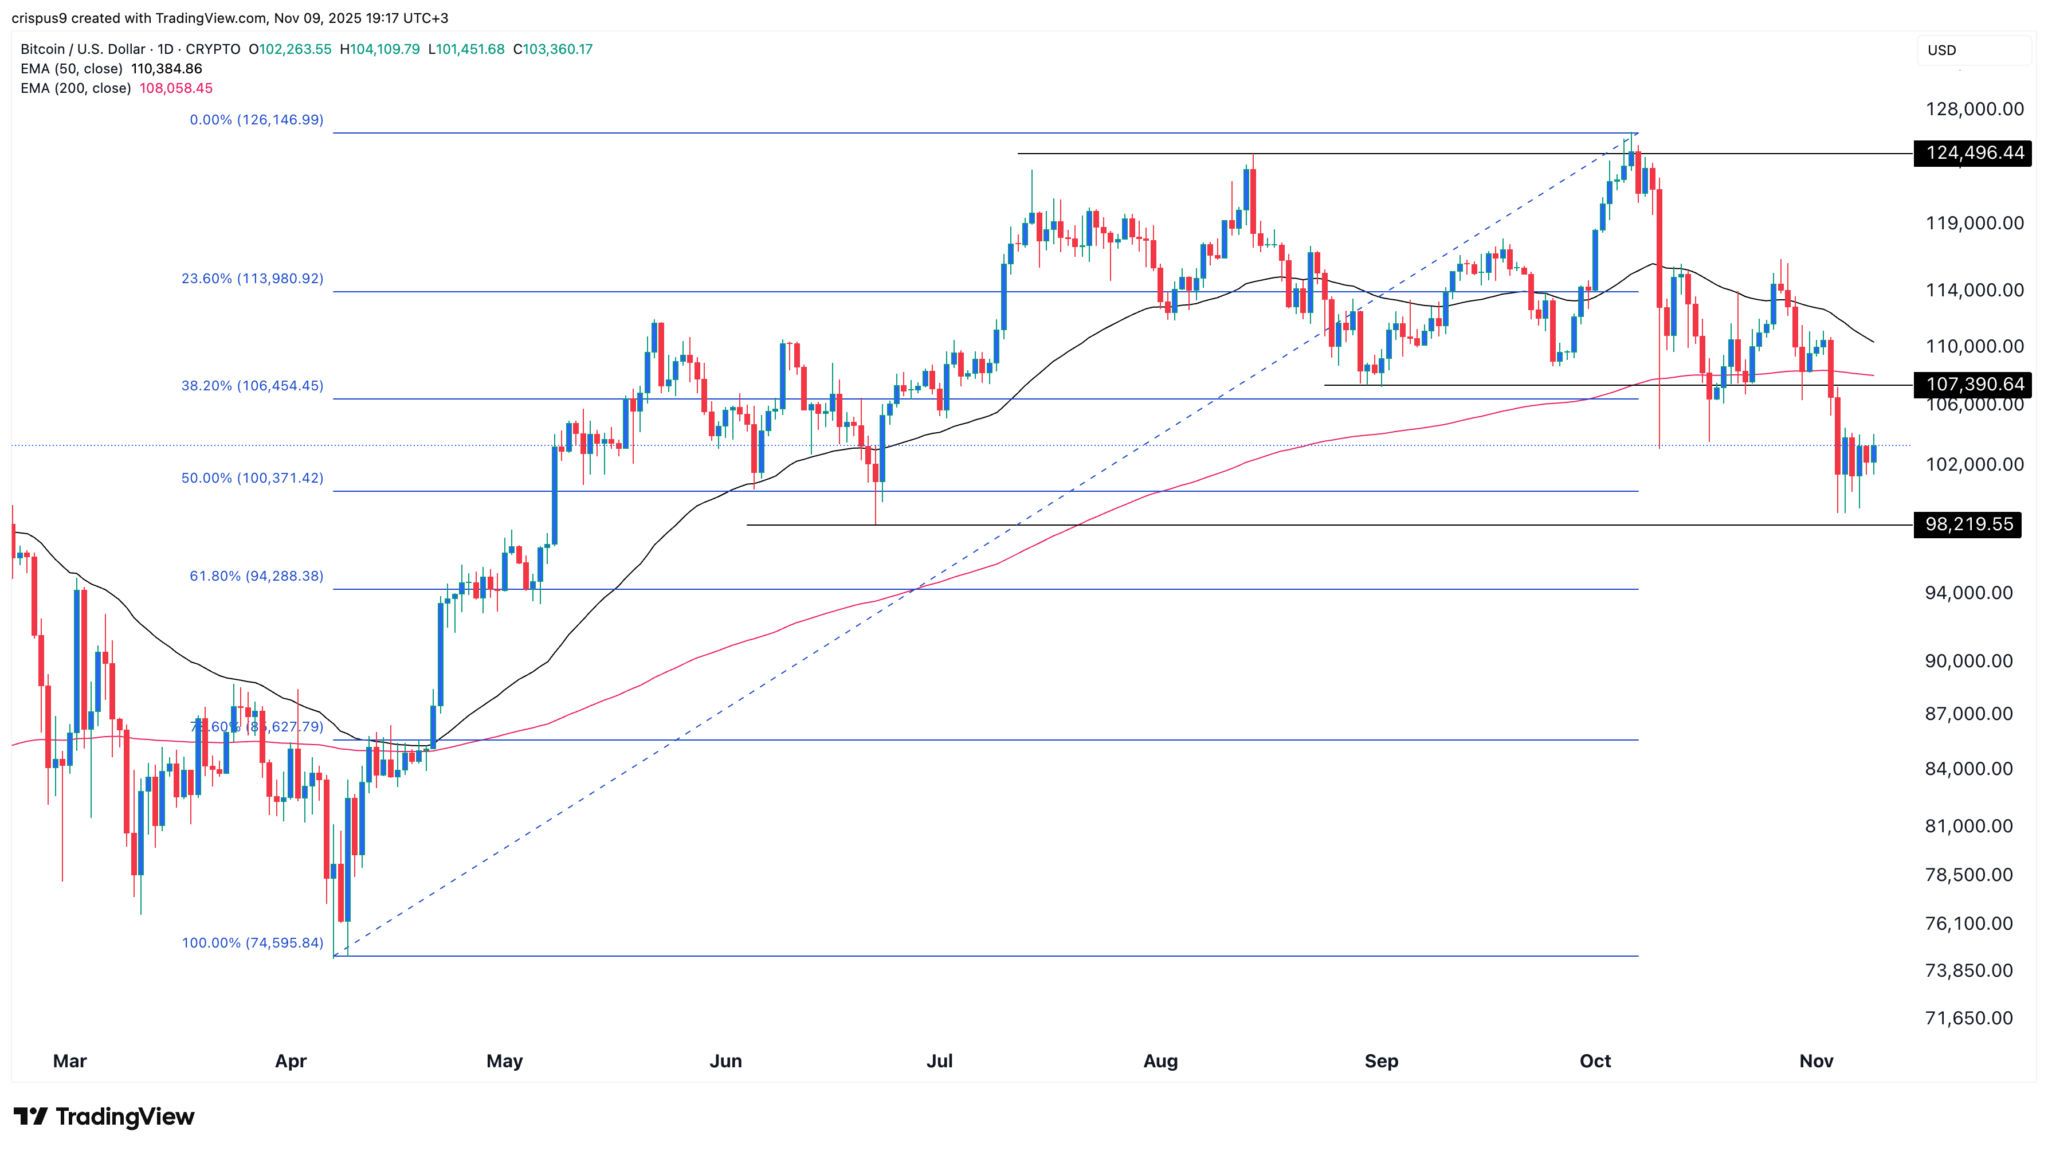Select the Apr marker on time axis
This screenshot has width=2048, height=1151.
(x=290, y=1060)
